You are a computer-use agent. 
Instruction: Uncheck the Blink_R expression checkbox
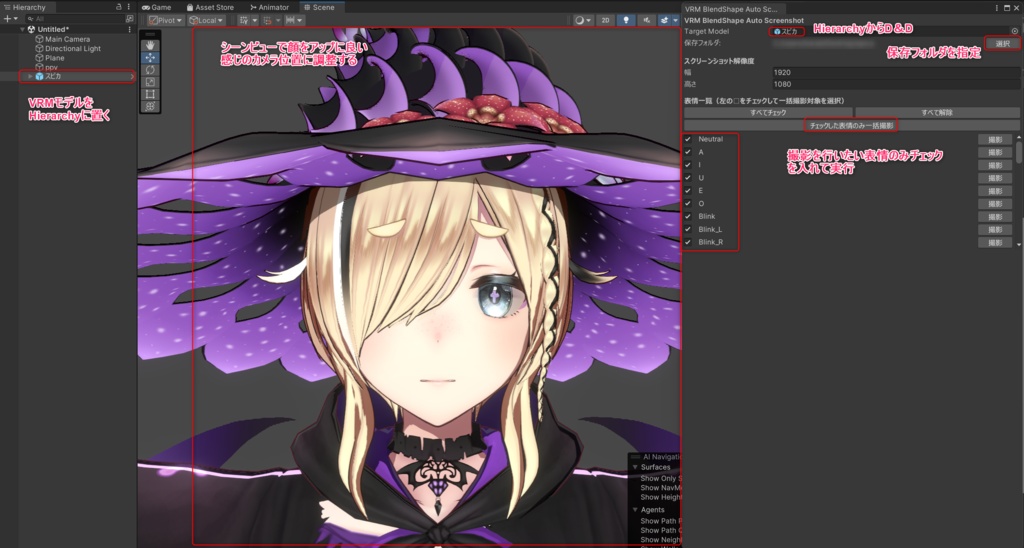click(x=688, y=242)
